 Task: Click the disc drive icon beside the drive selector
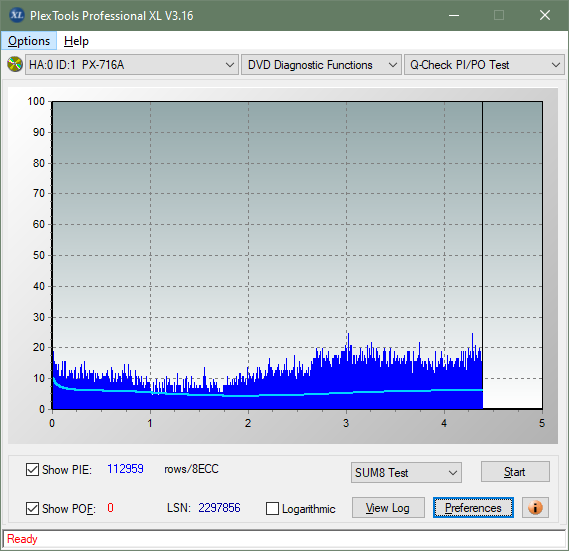click(15, 64)
